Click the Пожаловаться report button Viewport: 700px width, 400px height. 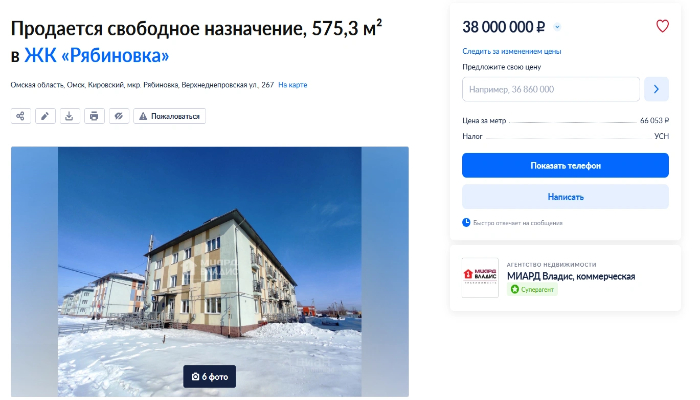(x=169, y=116)
